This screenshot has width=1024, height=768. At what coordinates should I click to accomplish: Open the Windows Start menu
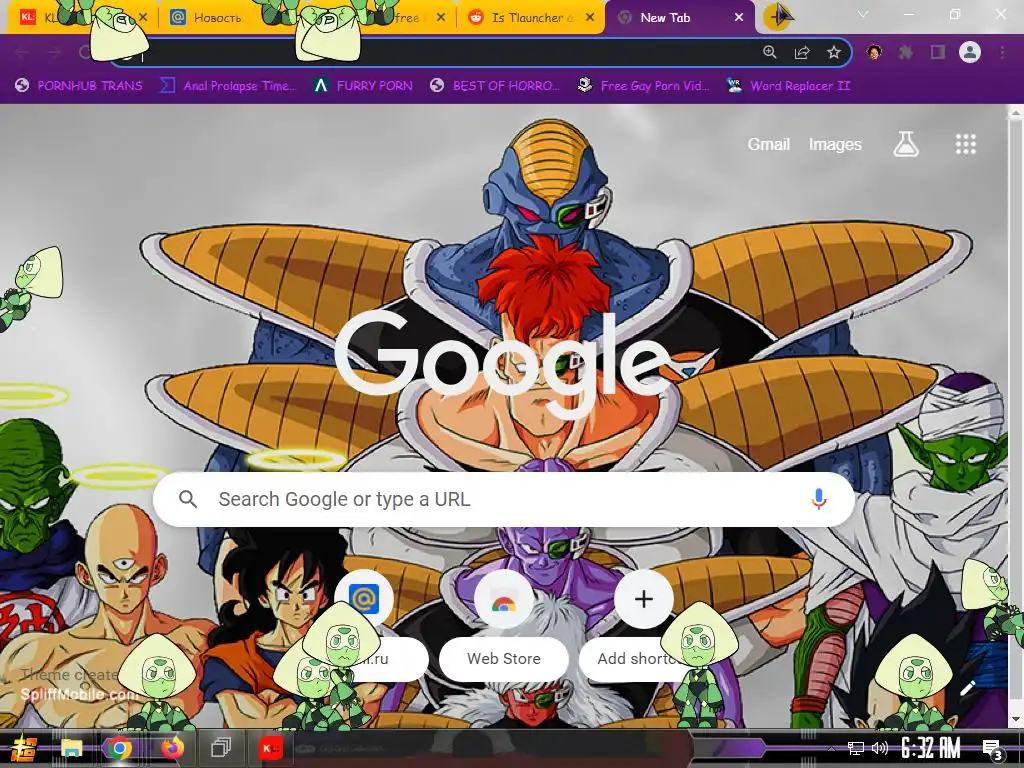tap(23, 748)
